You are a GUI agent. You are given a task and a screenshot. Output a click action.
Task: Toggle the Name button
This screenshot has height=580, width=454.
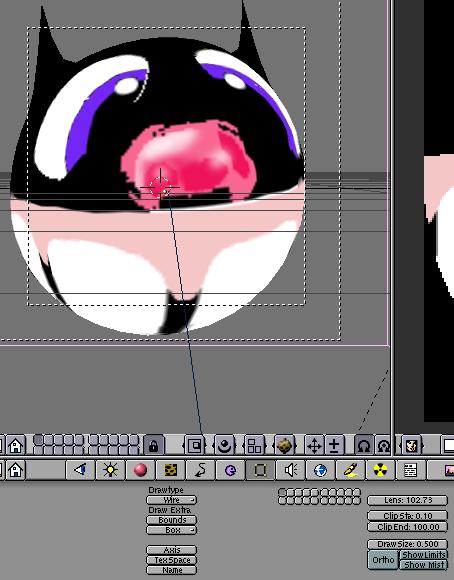tap(172, 570)
